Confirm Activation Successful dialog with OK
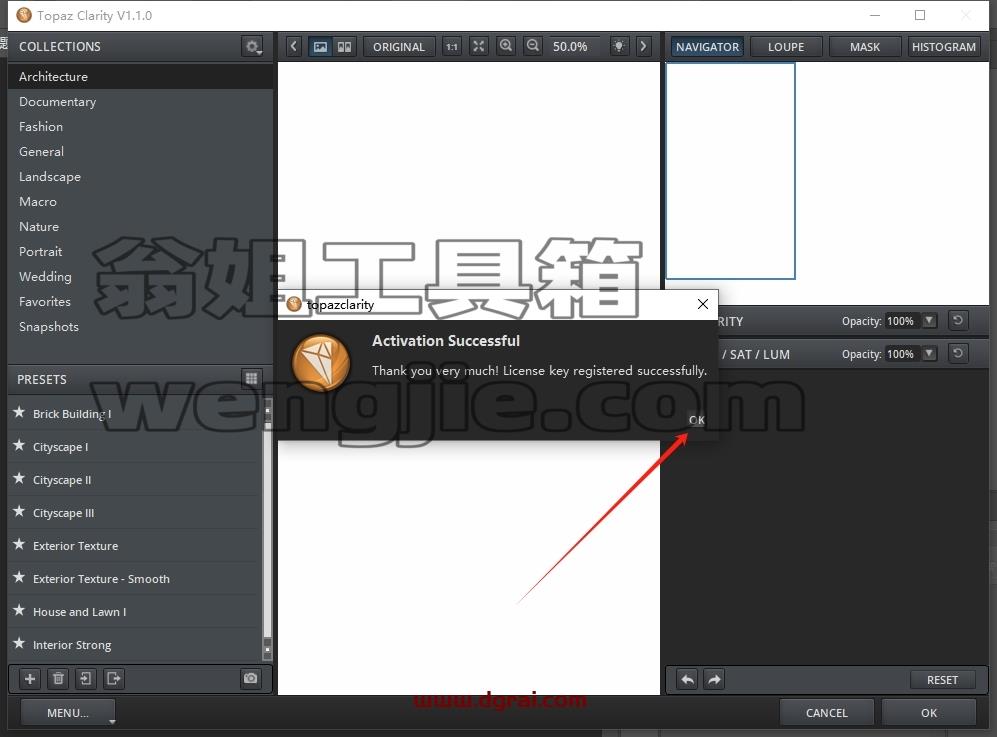Viewport: 997px width, 737px height. coord(697,420)
